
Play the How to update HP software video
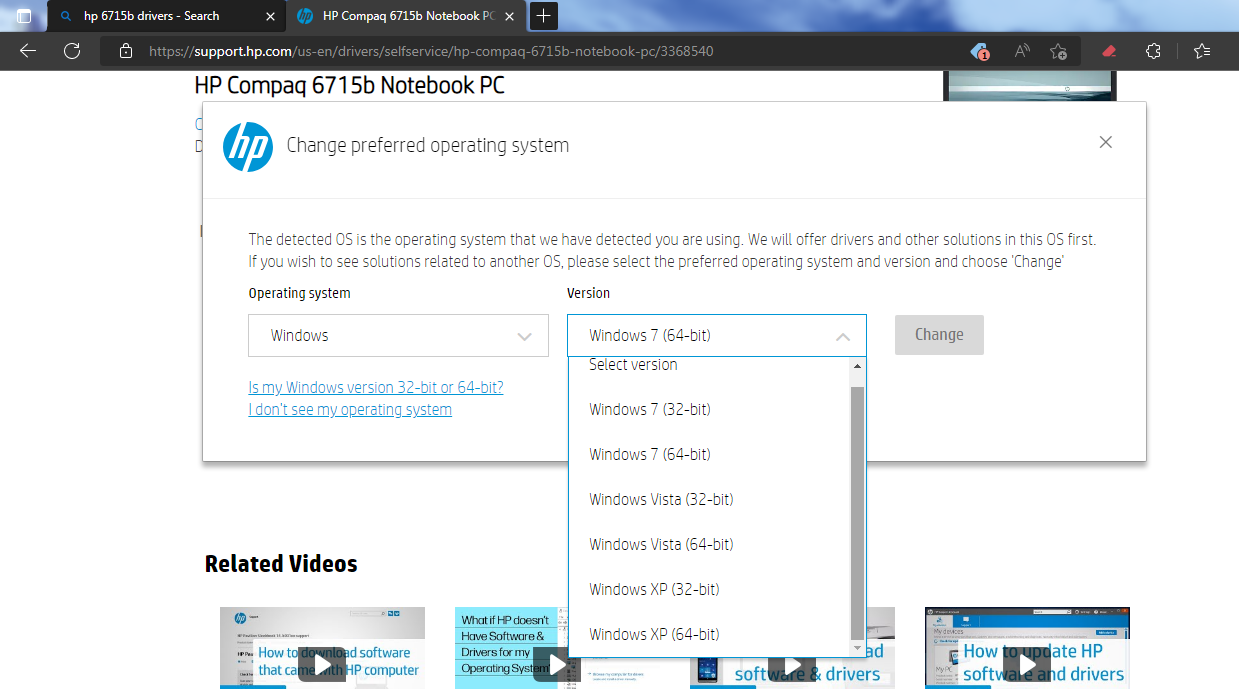coord(1027,664)
